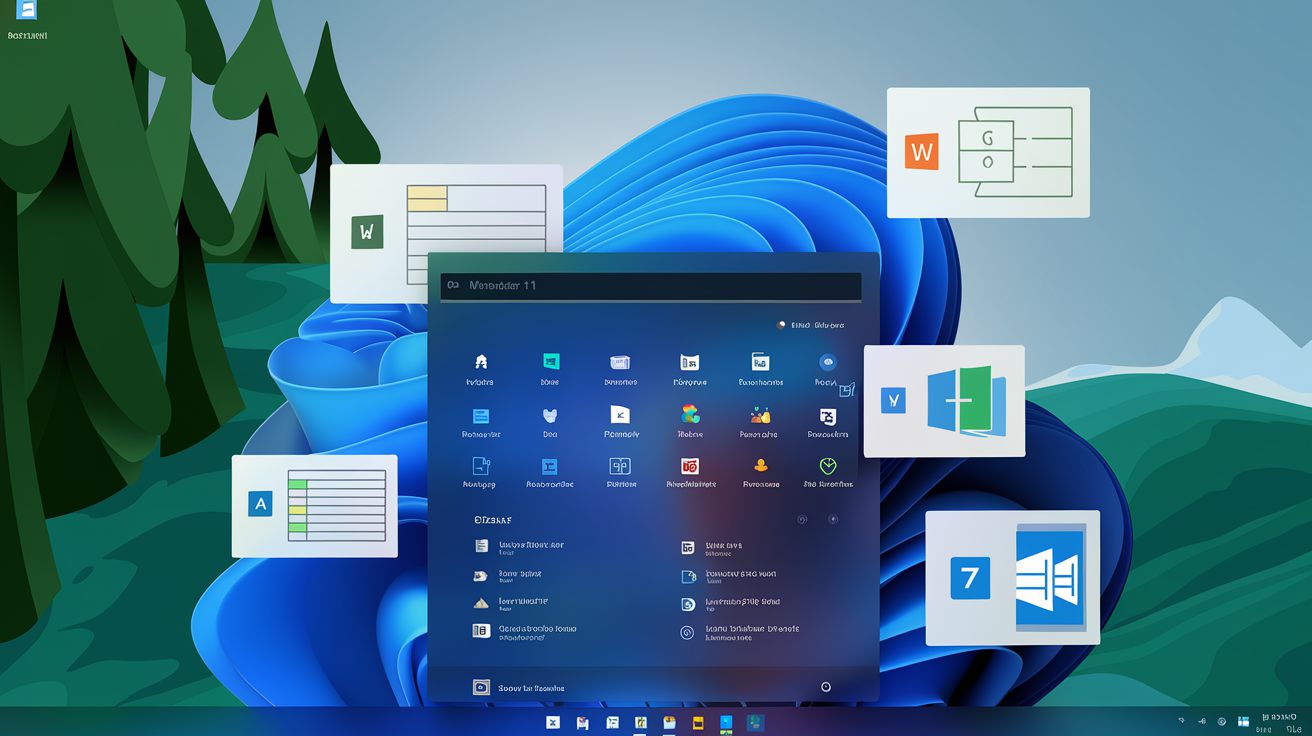Open the white X icon on the taskbar
The height and width of the screenshot is (736, 1312).
click(553, 722)
